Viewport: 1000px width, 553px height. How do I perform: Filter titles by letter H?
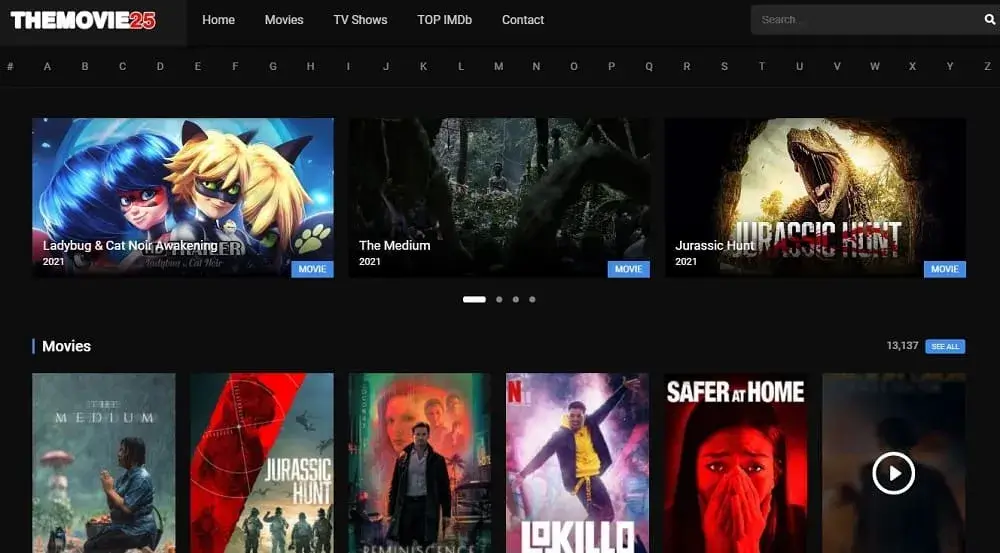click(311, 66)
